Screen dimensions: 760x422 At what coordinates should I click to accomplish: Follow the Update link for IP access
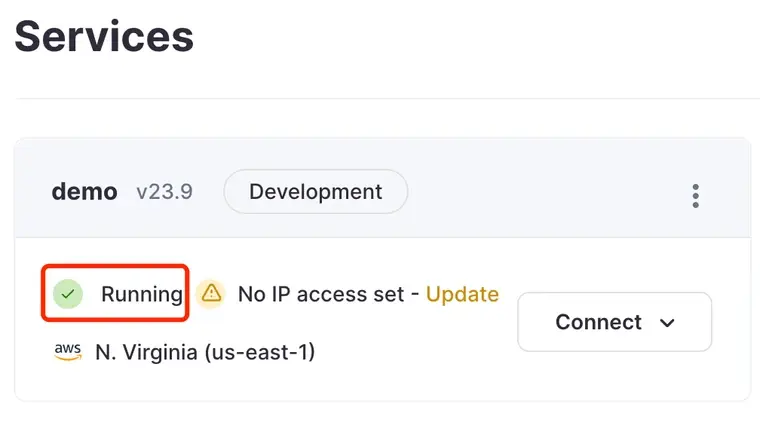point(462,294)
